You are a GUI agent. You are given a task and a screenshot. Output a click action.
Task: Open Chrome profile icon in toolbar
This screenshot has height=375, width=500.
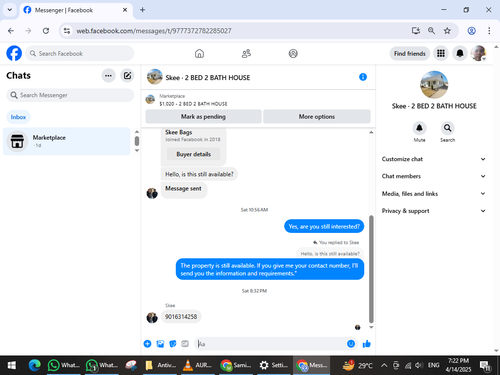coord(471,31)
